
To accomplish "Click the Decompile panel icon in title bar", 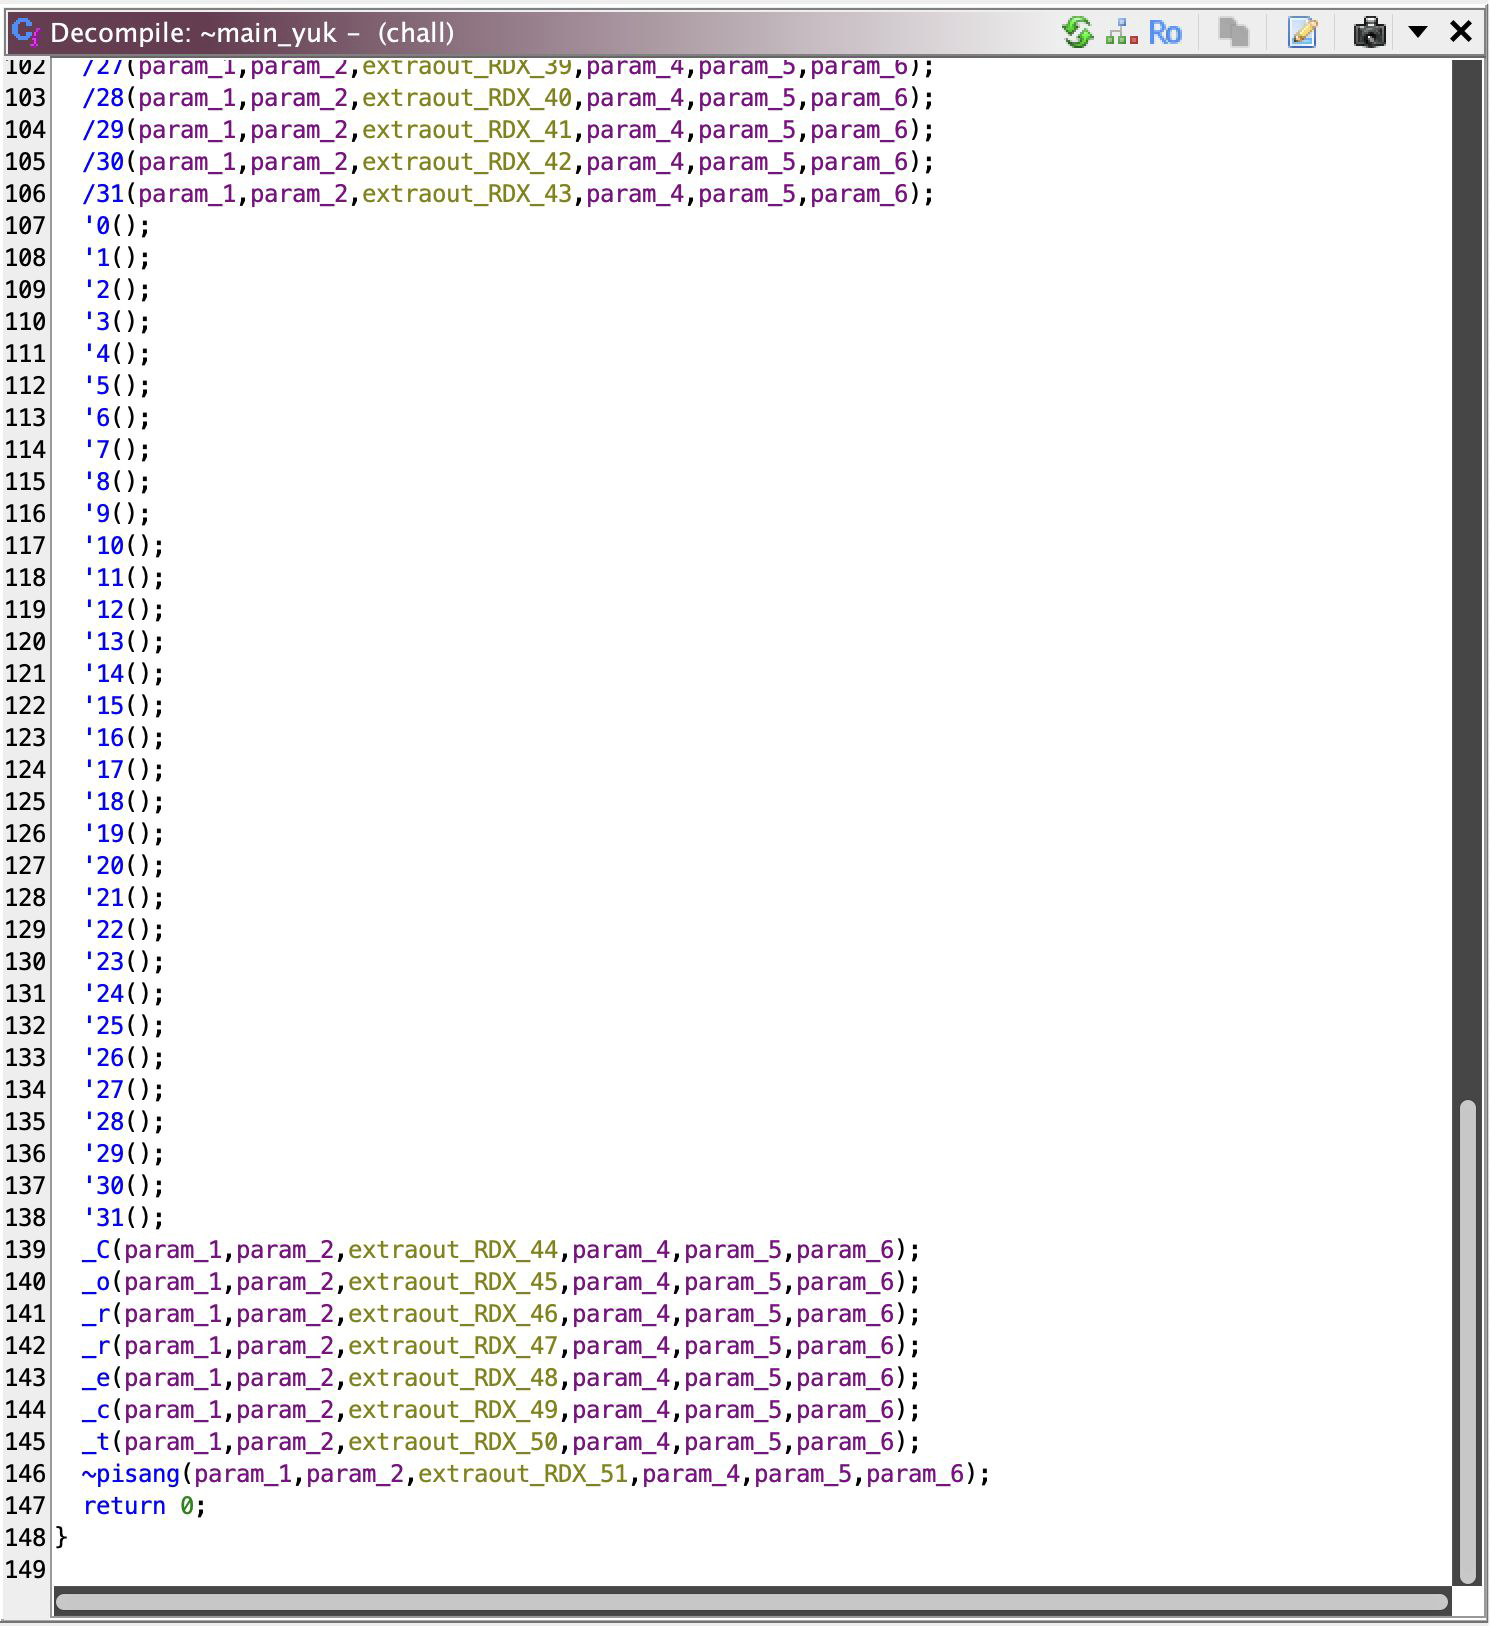I will pyautogui.click(x=25, y=32).
